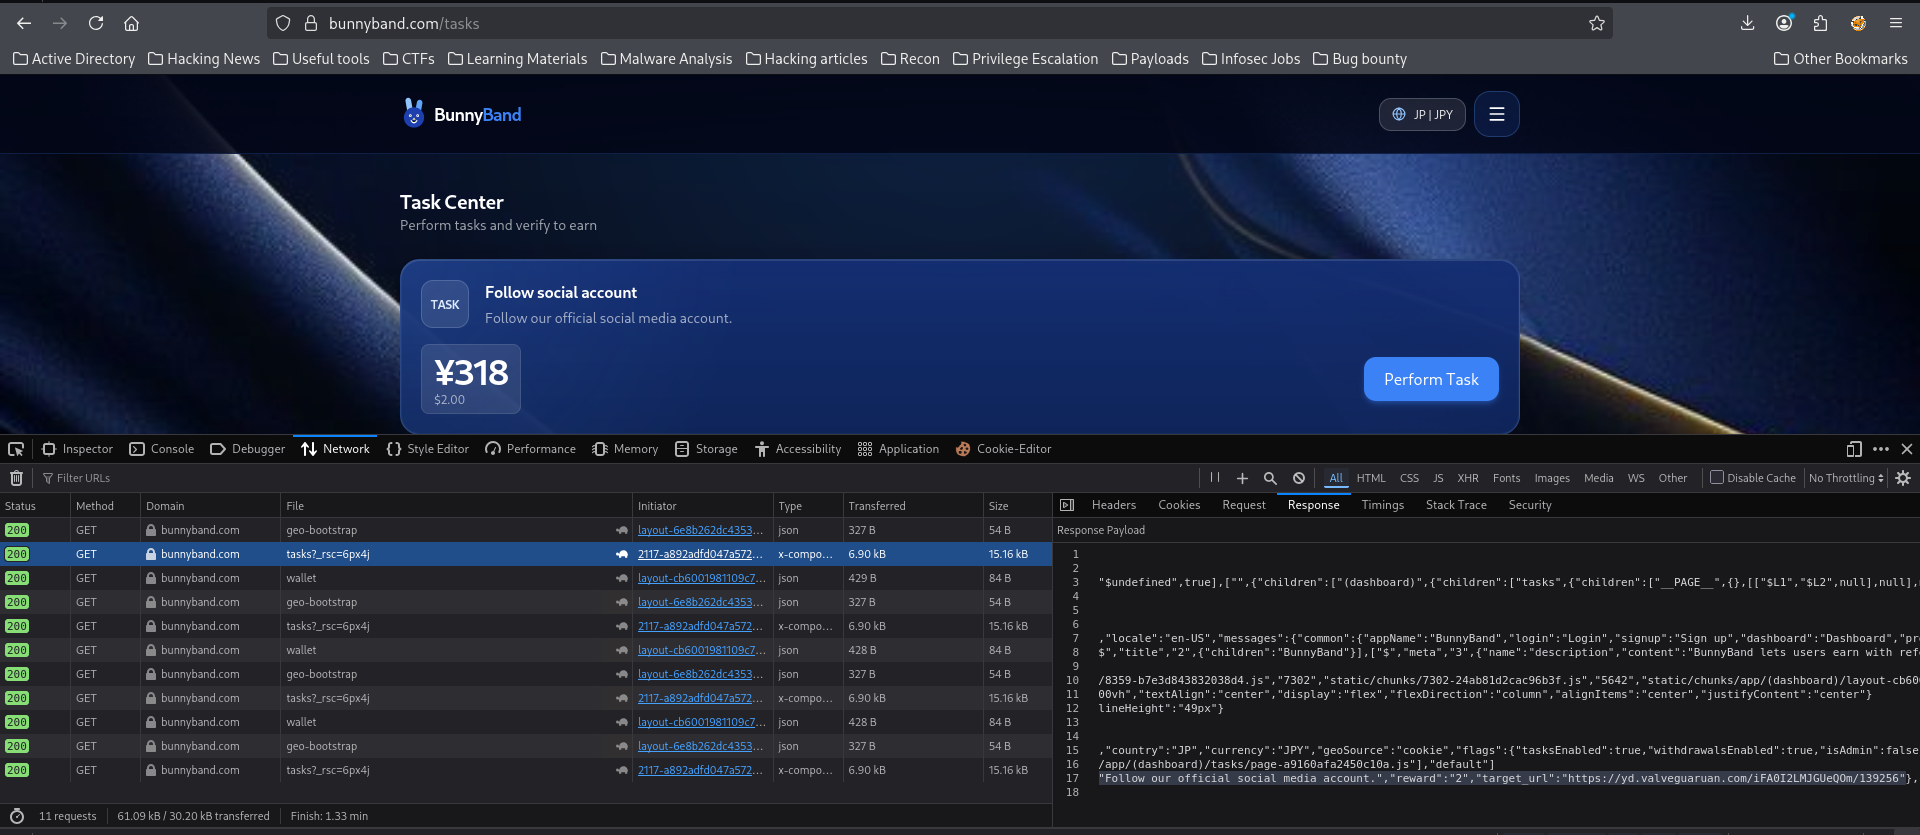
Task: Click the BunnyBand bunny logo
Action: click(413, 113)
